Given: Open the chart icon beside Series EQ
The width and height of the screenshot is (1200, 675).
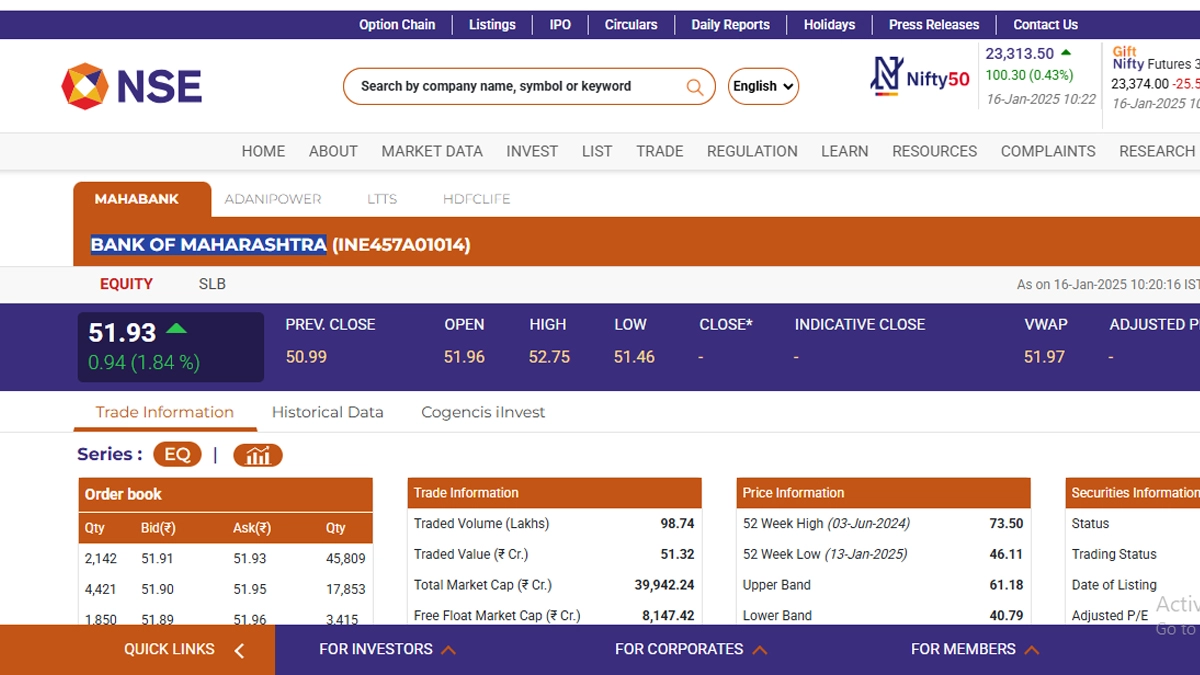Looking at the screenshot, I should 258,456.
